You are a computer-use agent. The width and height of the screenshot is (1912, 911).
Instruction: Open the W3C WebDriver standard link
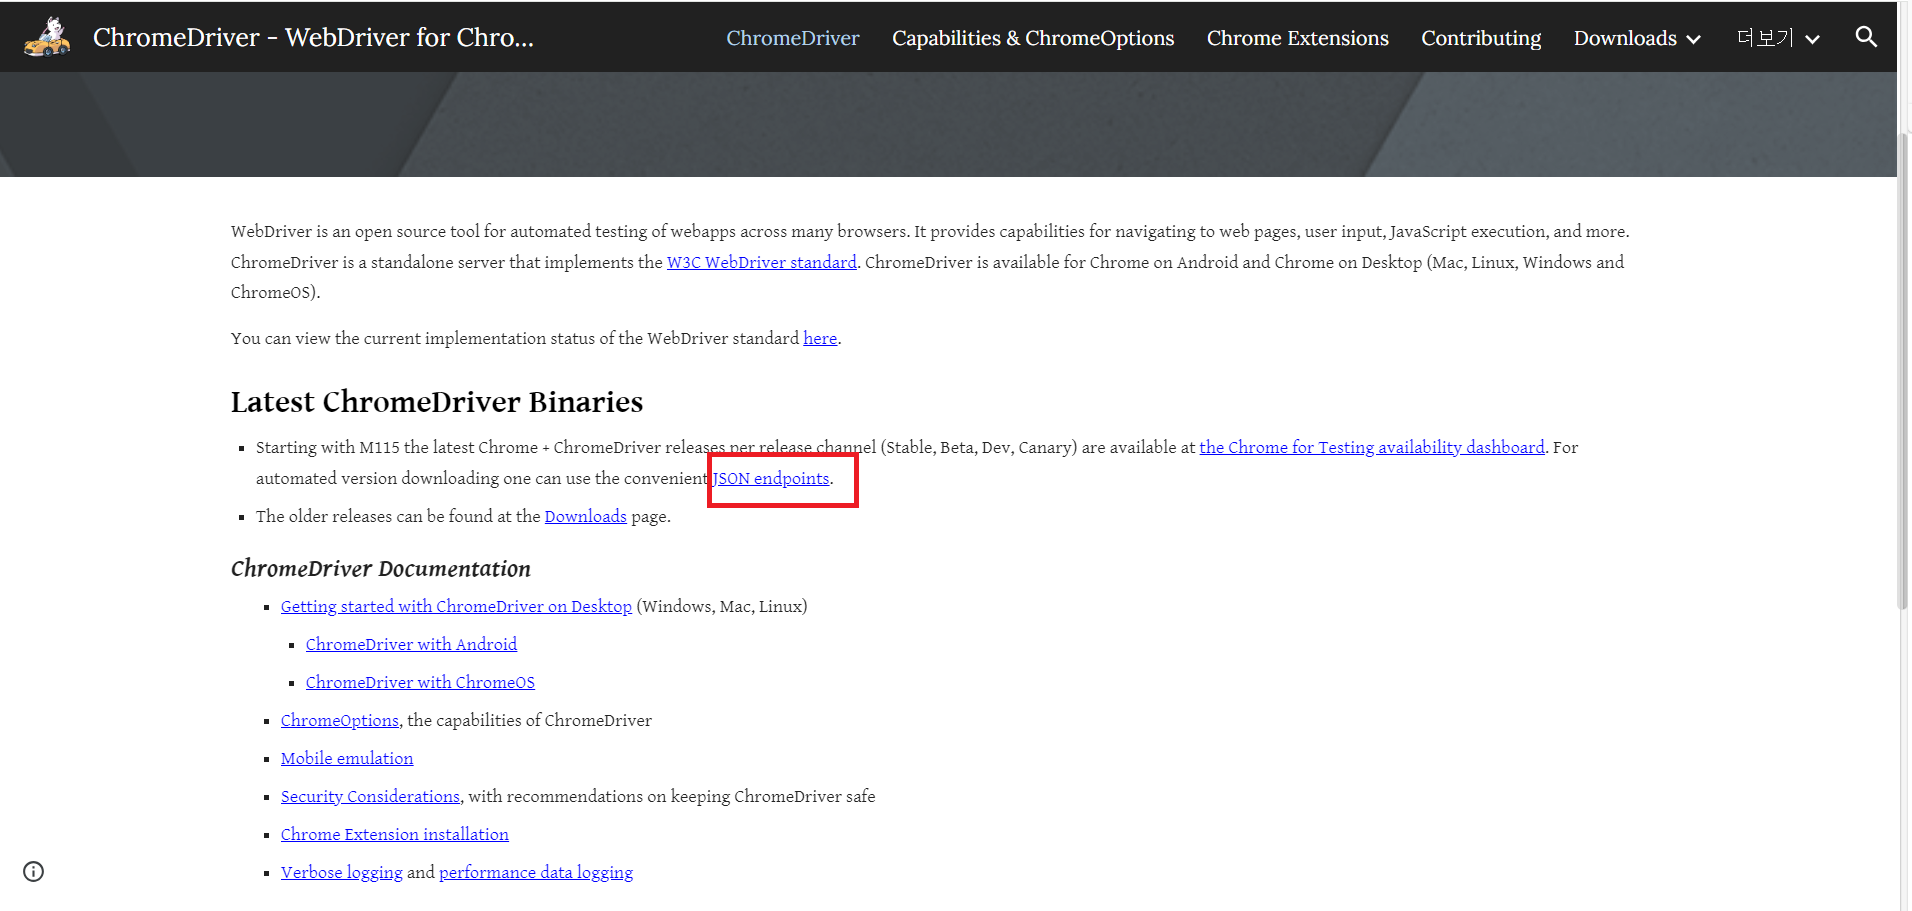tap(762, 262)
